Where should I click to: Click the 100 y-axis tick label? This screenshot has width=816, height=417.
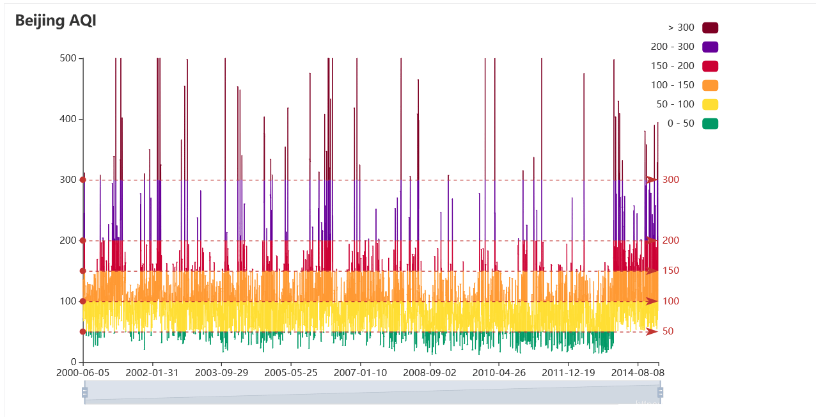click(x=69, y=301)
